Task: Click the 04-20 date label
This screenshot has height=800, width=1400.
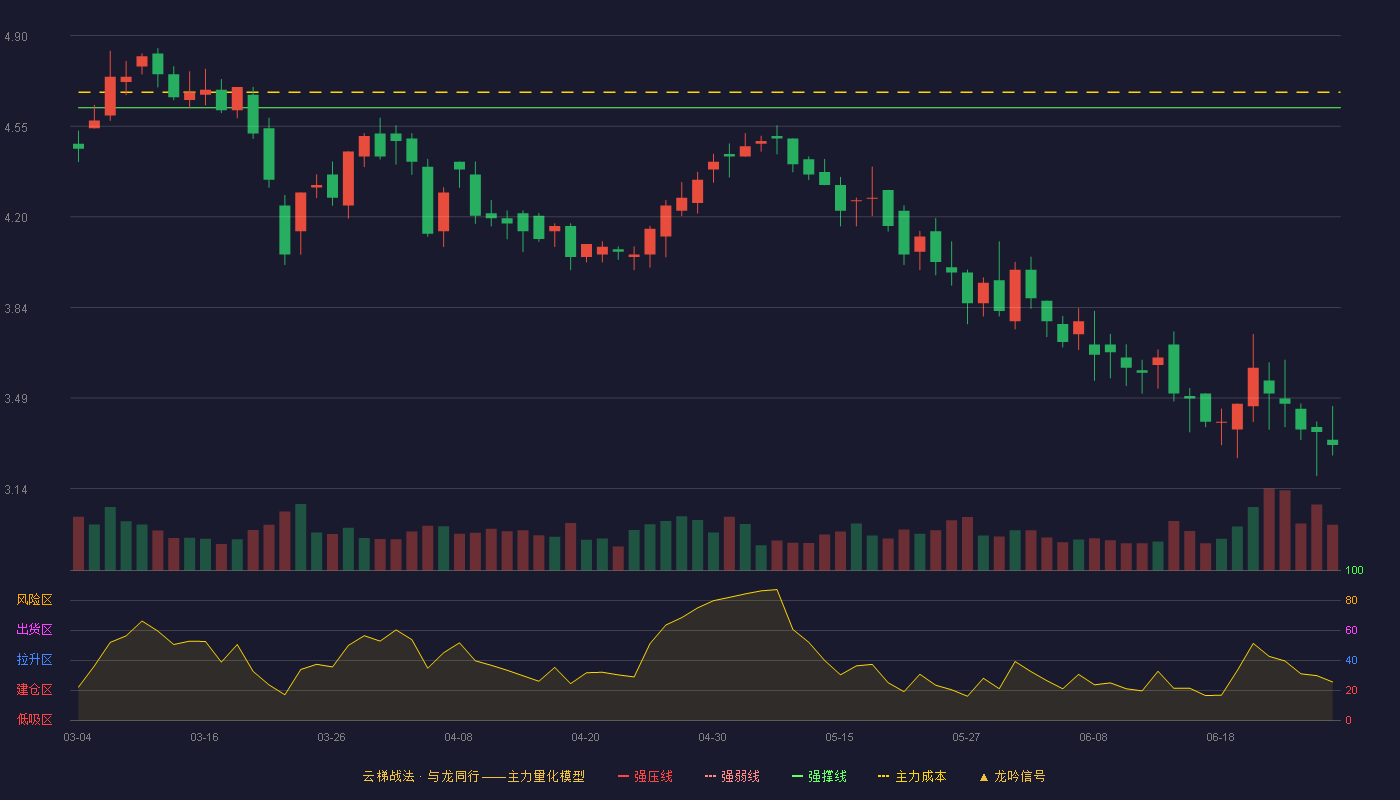Action: (x=585, y=737)
